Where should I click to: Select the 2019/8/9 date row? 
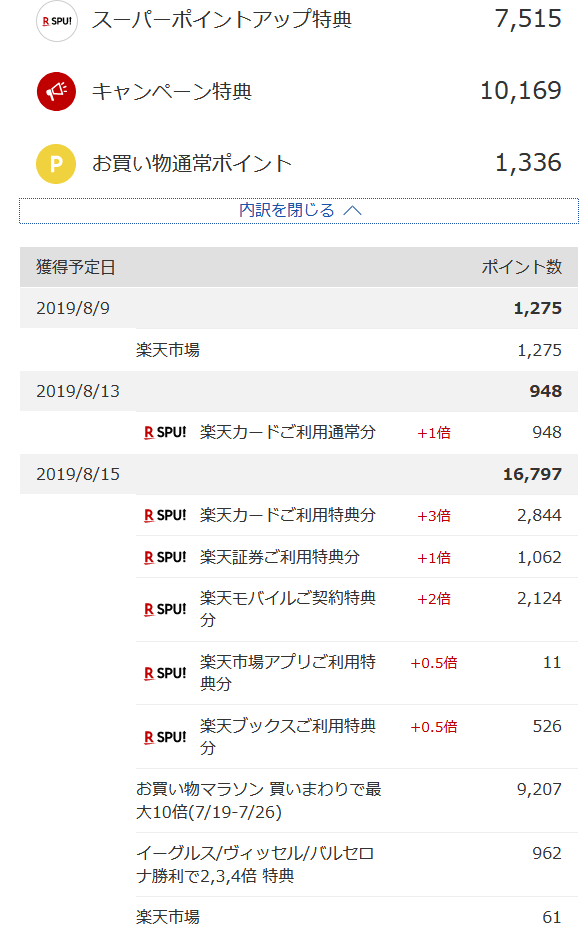pyautogui.click(x=299, y=308)
